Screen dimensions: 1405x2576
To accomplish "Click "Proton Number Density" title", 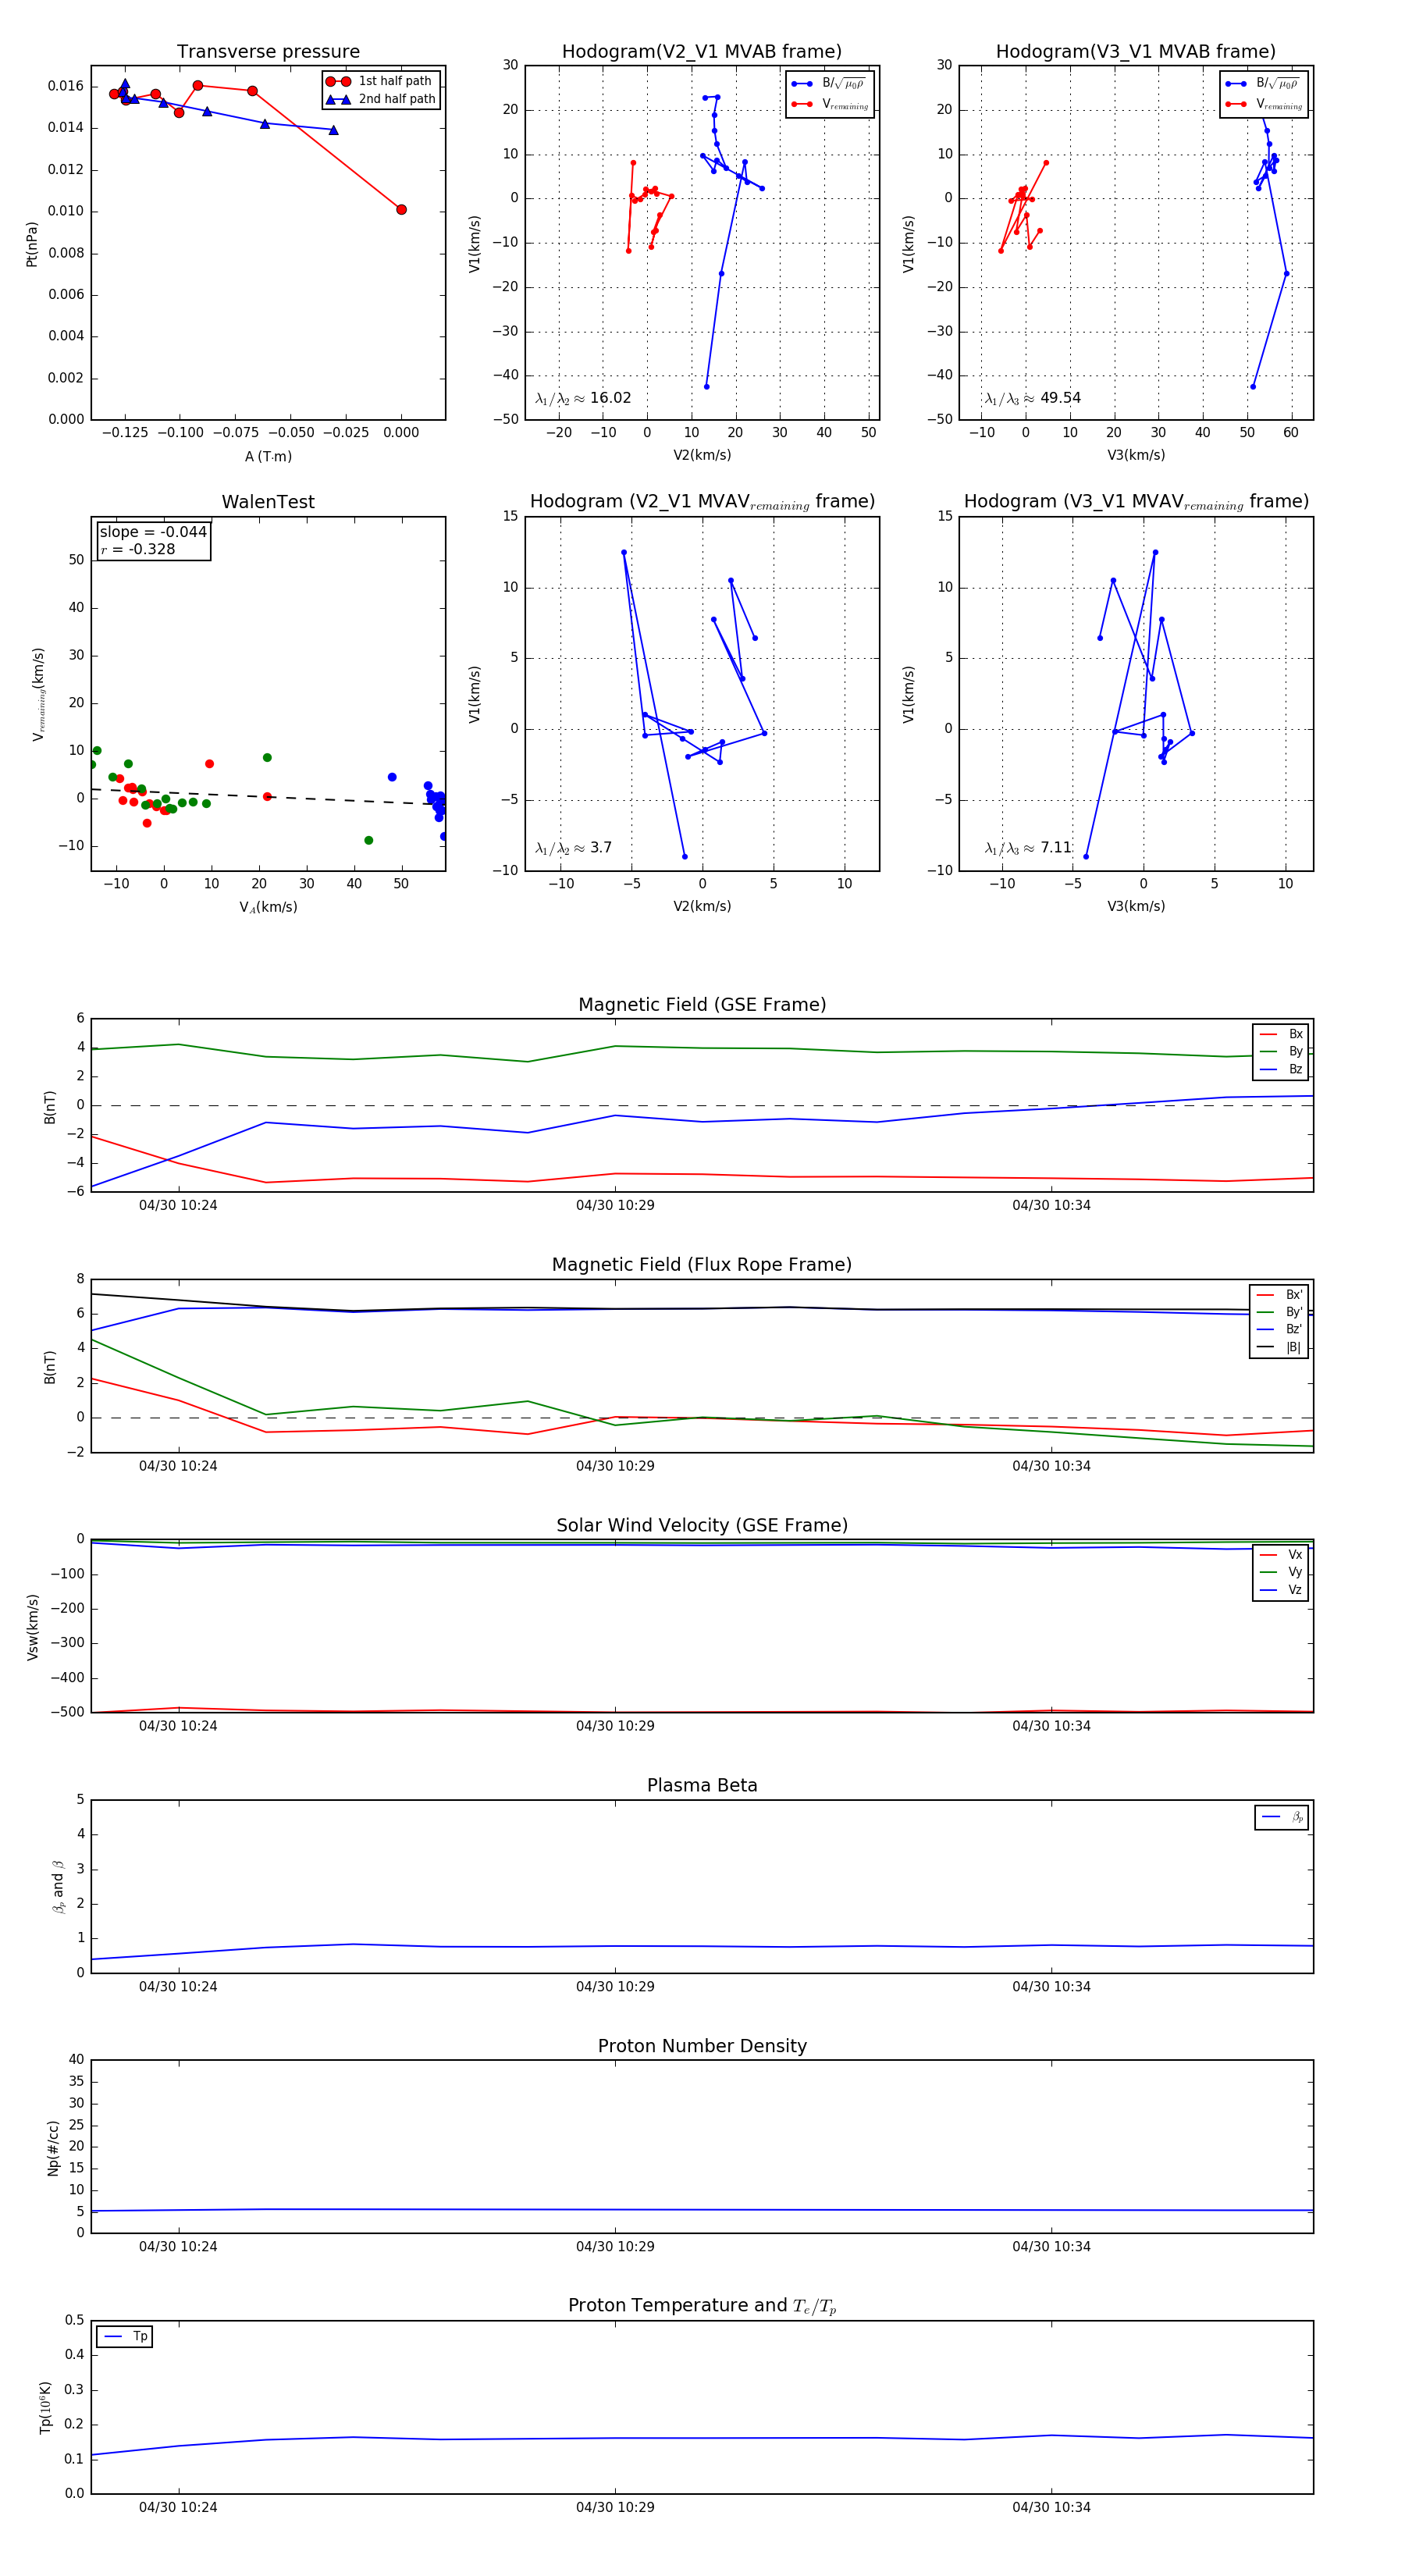I will pos(702,2046).
